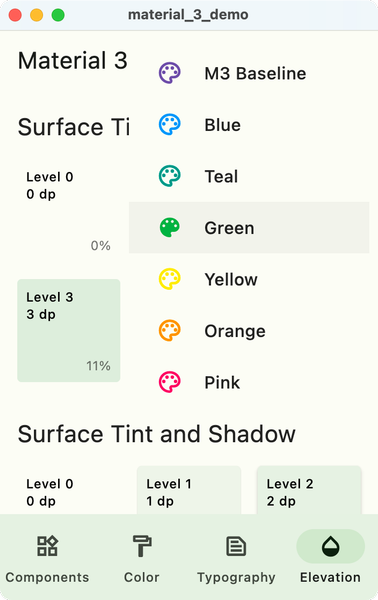Click the teal palette icon
Image resolution: width=378 pixels, height=600 pixels.
click(x=169, y=176)
